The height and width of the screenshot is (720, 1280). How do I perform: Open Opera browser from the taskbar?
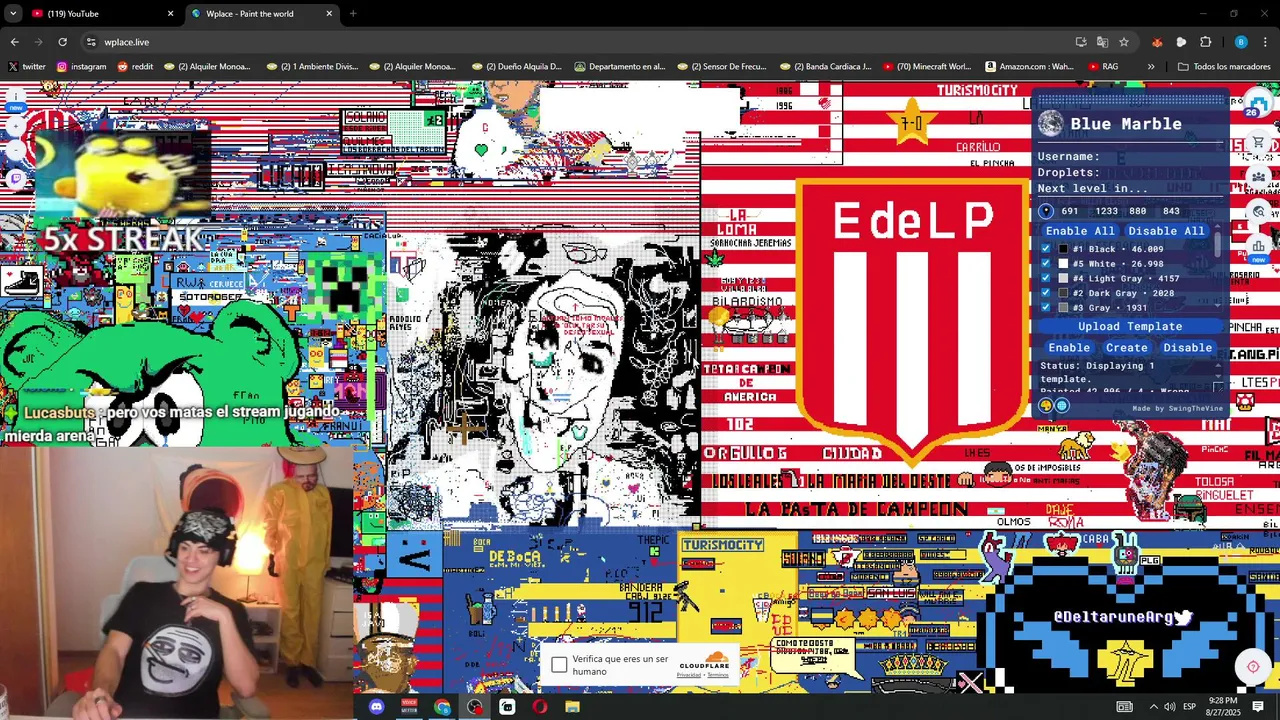tap(540, 707)
